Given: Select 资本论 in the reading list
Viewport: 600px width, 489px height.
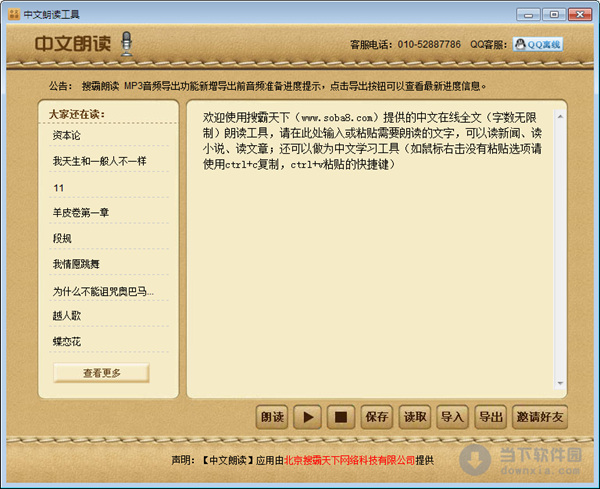Looking at the screenshot, I should pos(67,135).
